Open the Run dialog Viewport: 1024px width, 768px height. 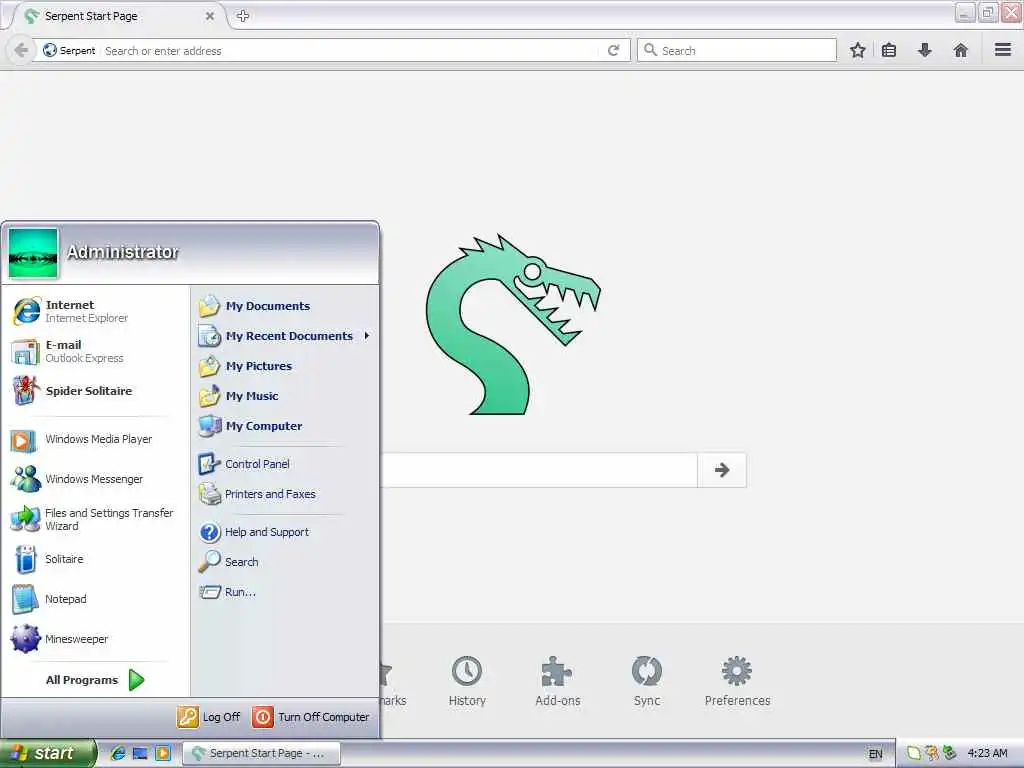point(228,592)
